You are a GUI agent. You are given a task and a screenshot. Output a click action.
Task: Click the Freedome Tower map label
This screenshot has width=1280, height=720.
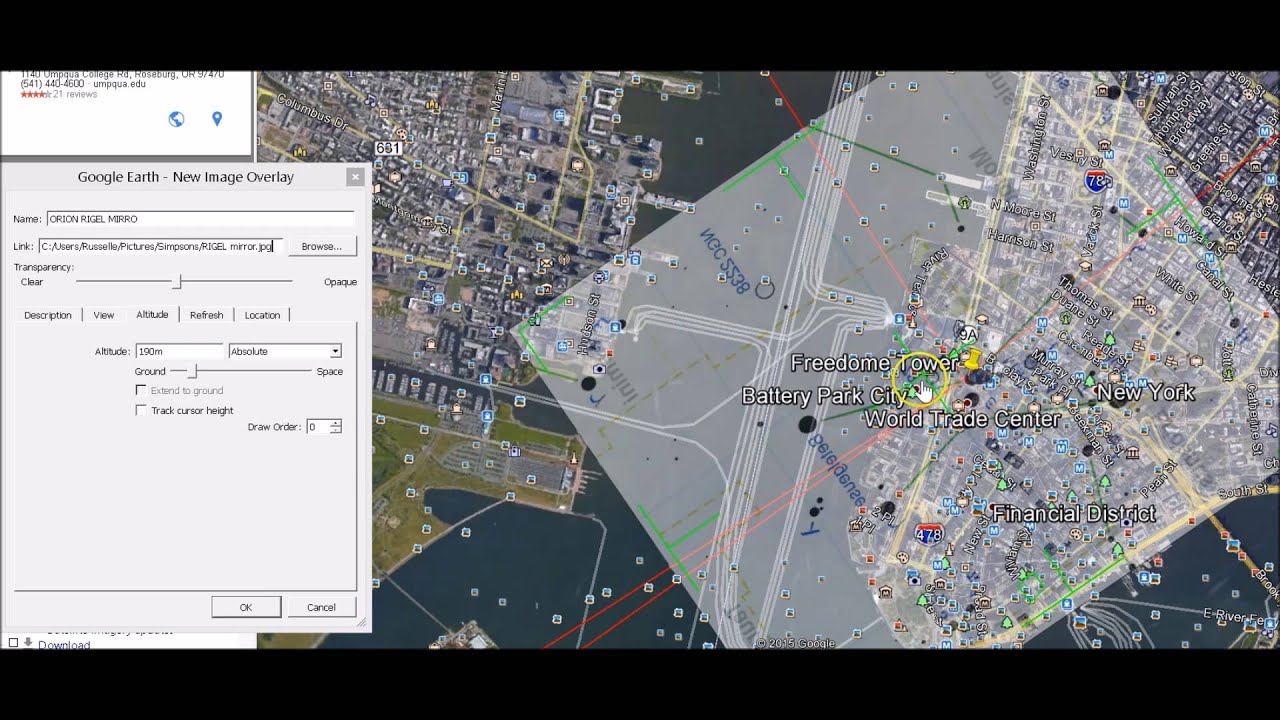pos(875,363)
